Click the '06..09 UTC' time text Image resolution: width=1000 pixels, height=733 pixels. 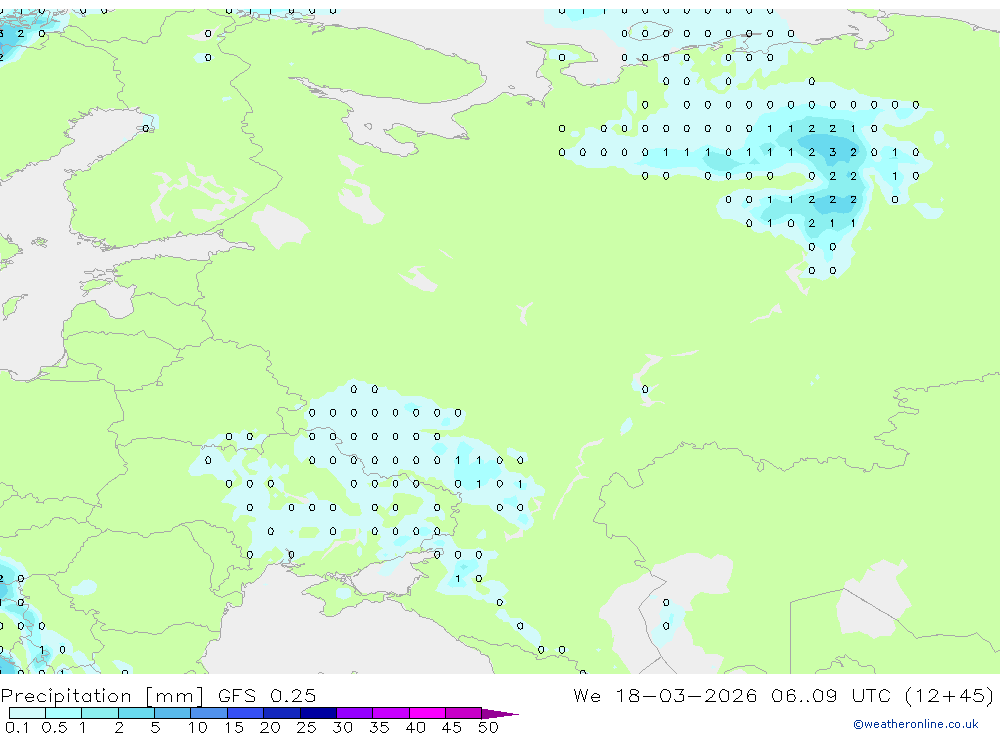(830, 695)
